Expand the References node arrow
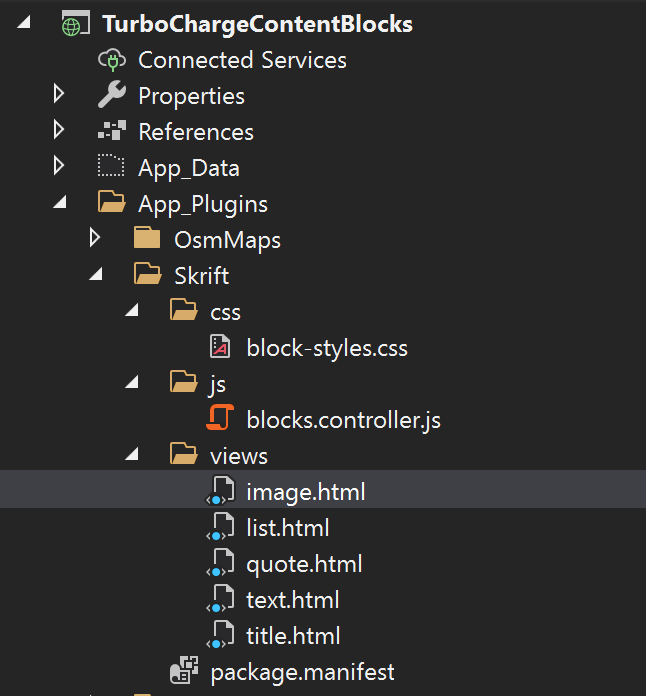 point(59,130)
